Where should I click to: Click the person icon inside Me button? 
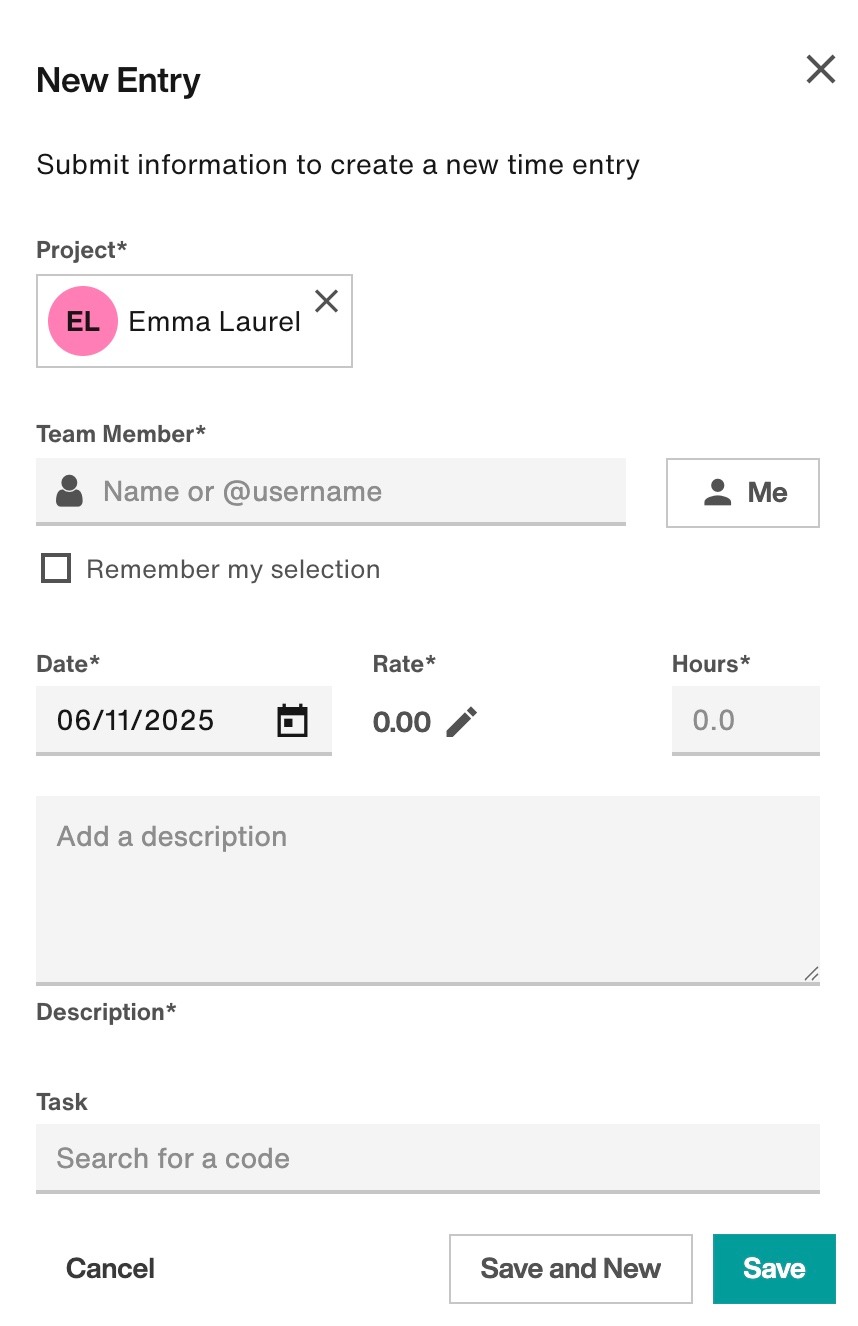click(717, 492)
